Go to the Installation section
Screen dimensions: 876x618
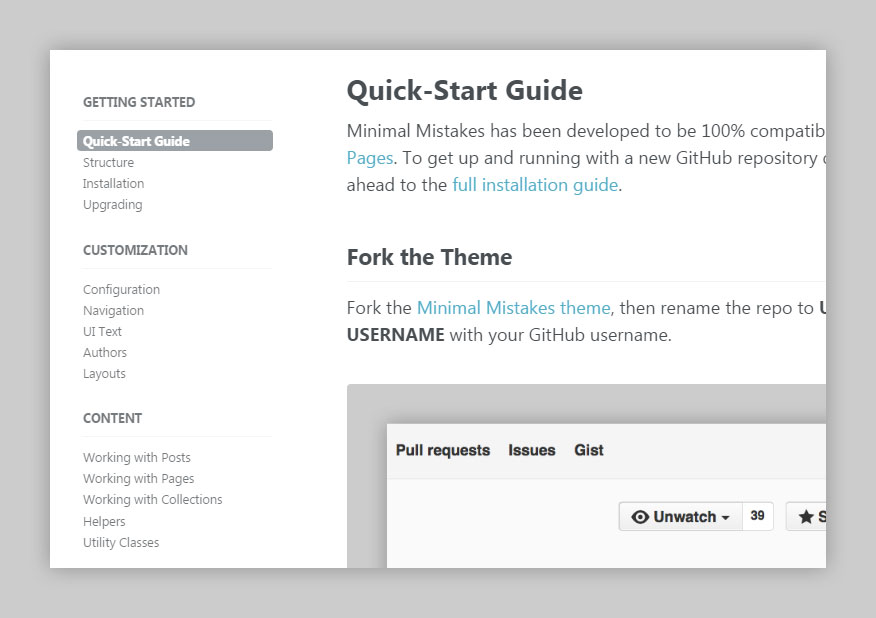(x=113, y=183)
